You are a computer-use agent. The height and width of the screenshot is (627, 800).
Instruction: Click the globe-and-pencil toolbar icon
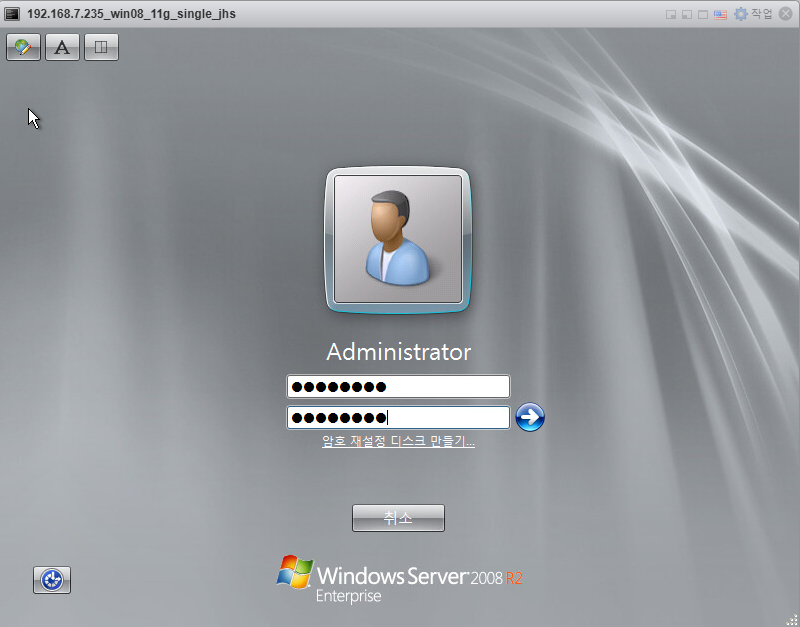[x=23, y=47]
